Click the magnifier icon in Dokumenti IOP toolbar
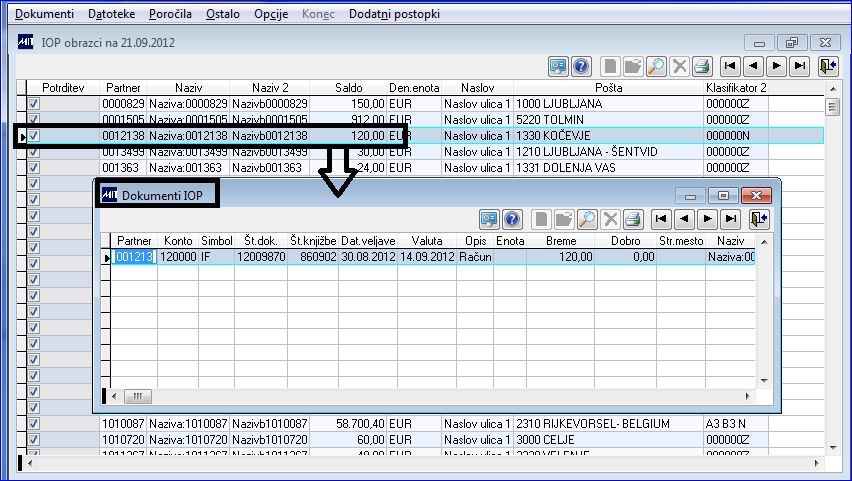 pos(587,219)
